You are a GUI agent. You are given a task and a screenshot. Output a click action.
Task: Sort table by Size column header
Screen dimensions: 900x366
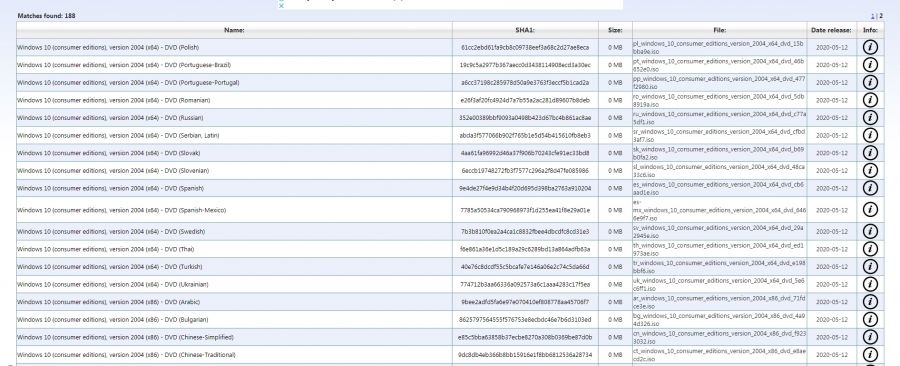[x=615, y=30]
